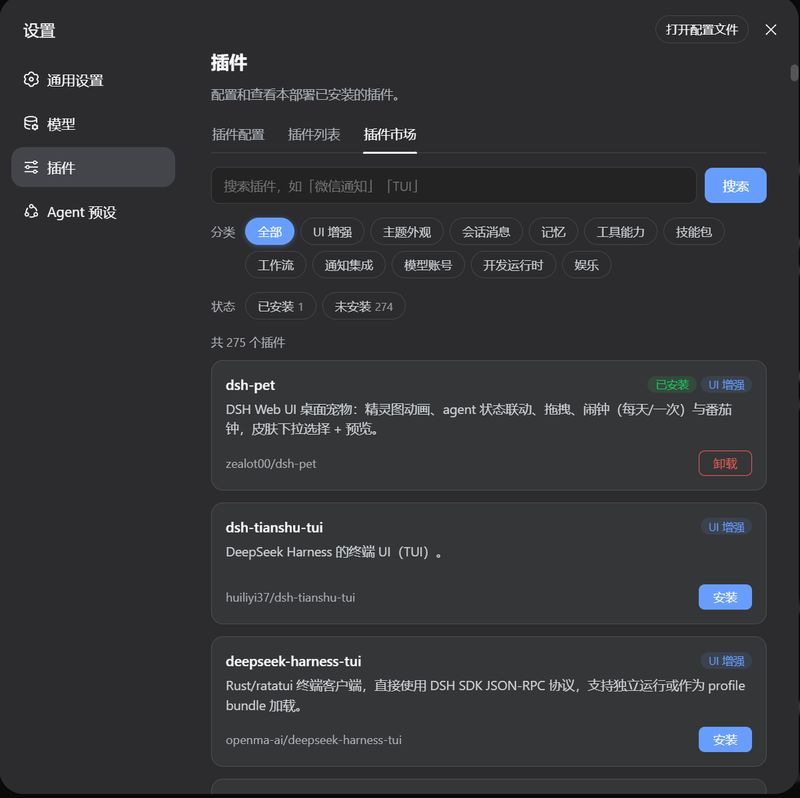Click the vertical scrollbar thumb
Viewport: 800px width, 798px height.
(794, 72)
